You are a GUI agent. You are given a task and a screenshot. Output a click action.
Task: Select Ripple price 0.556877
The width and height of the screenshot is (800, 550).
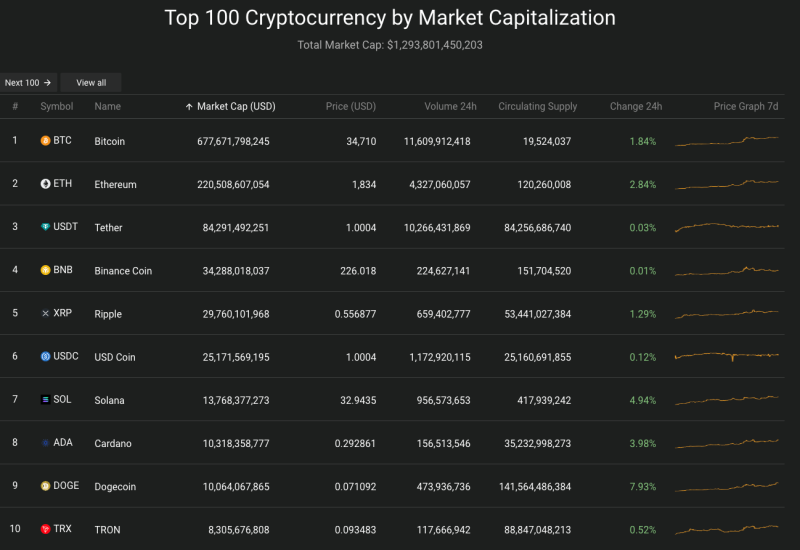[356, 314]
